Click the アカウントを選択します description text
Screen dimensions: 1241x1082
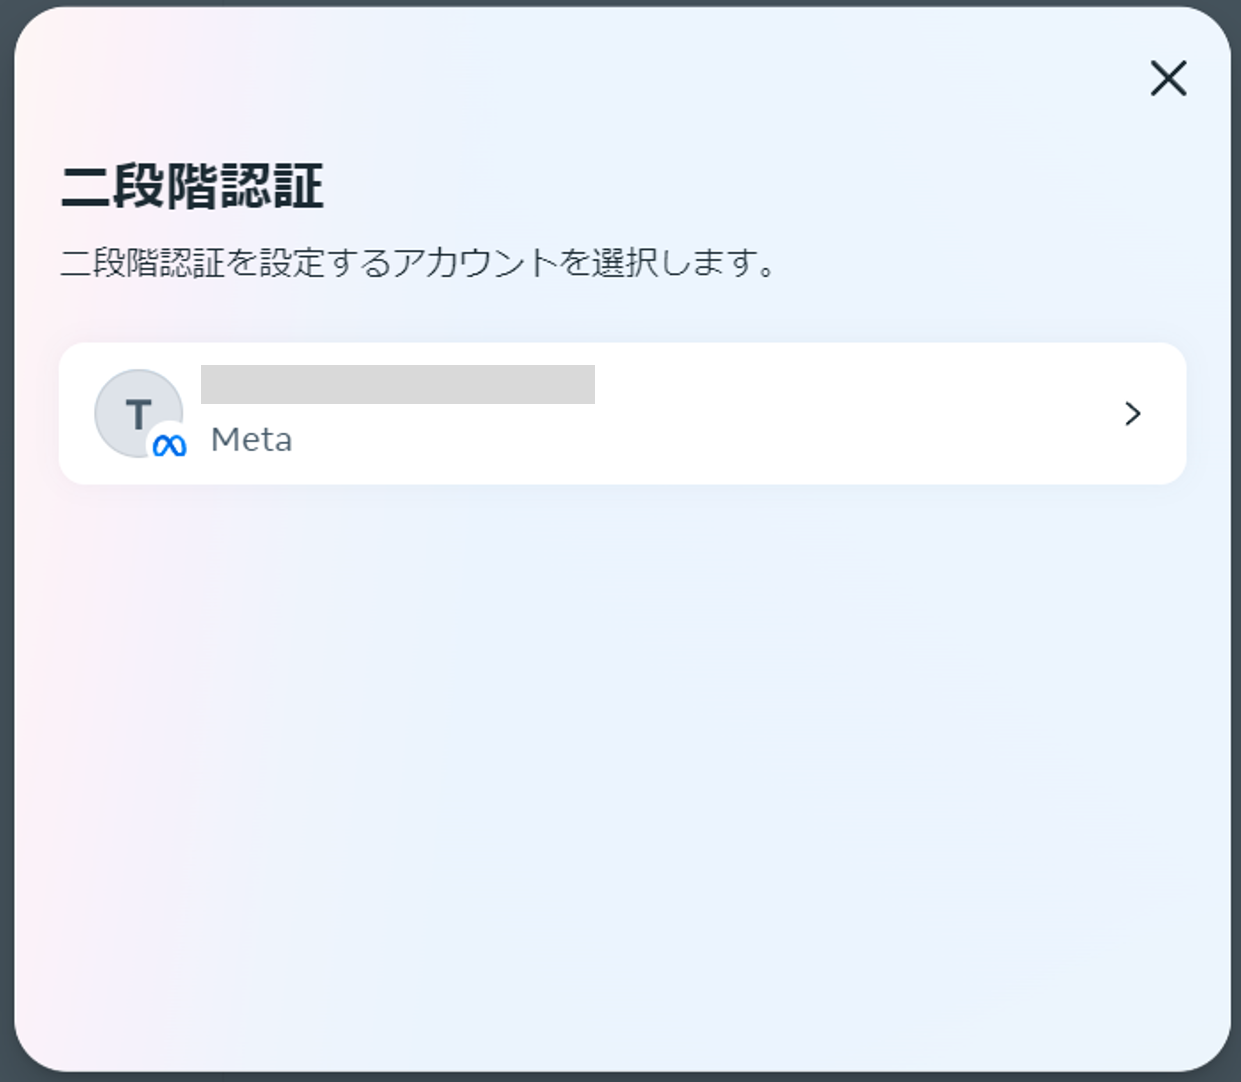(418, 264)
